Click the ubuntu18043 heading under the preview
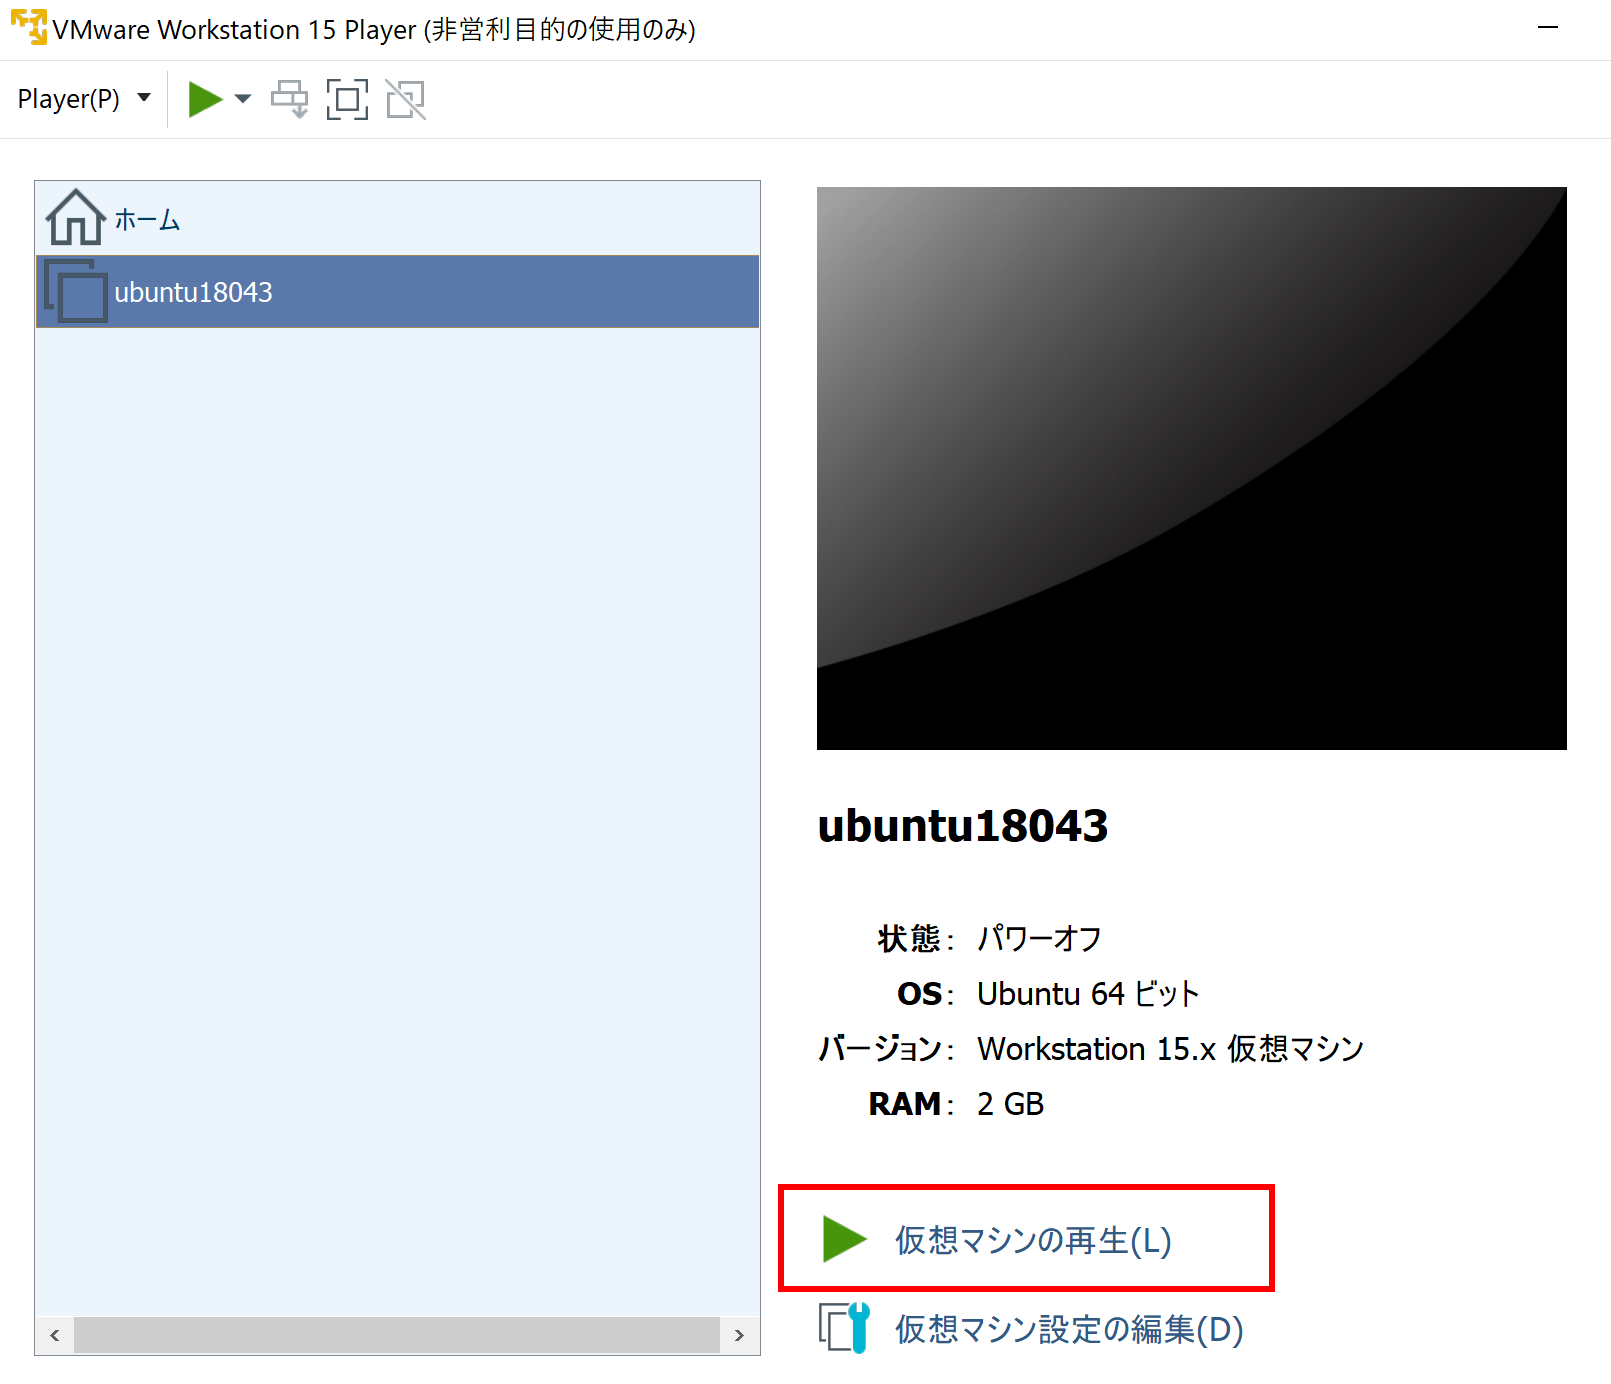The image size is (1611, 1384). [x=963, y=826]
